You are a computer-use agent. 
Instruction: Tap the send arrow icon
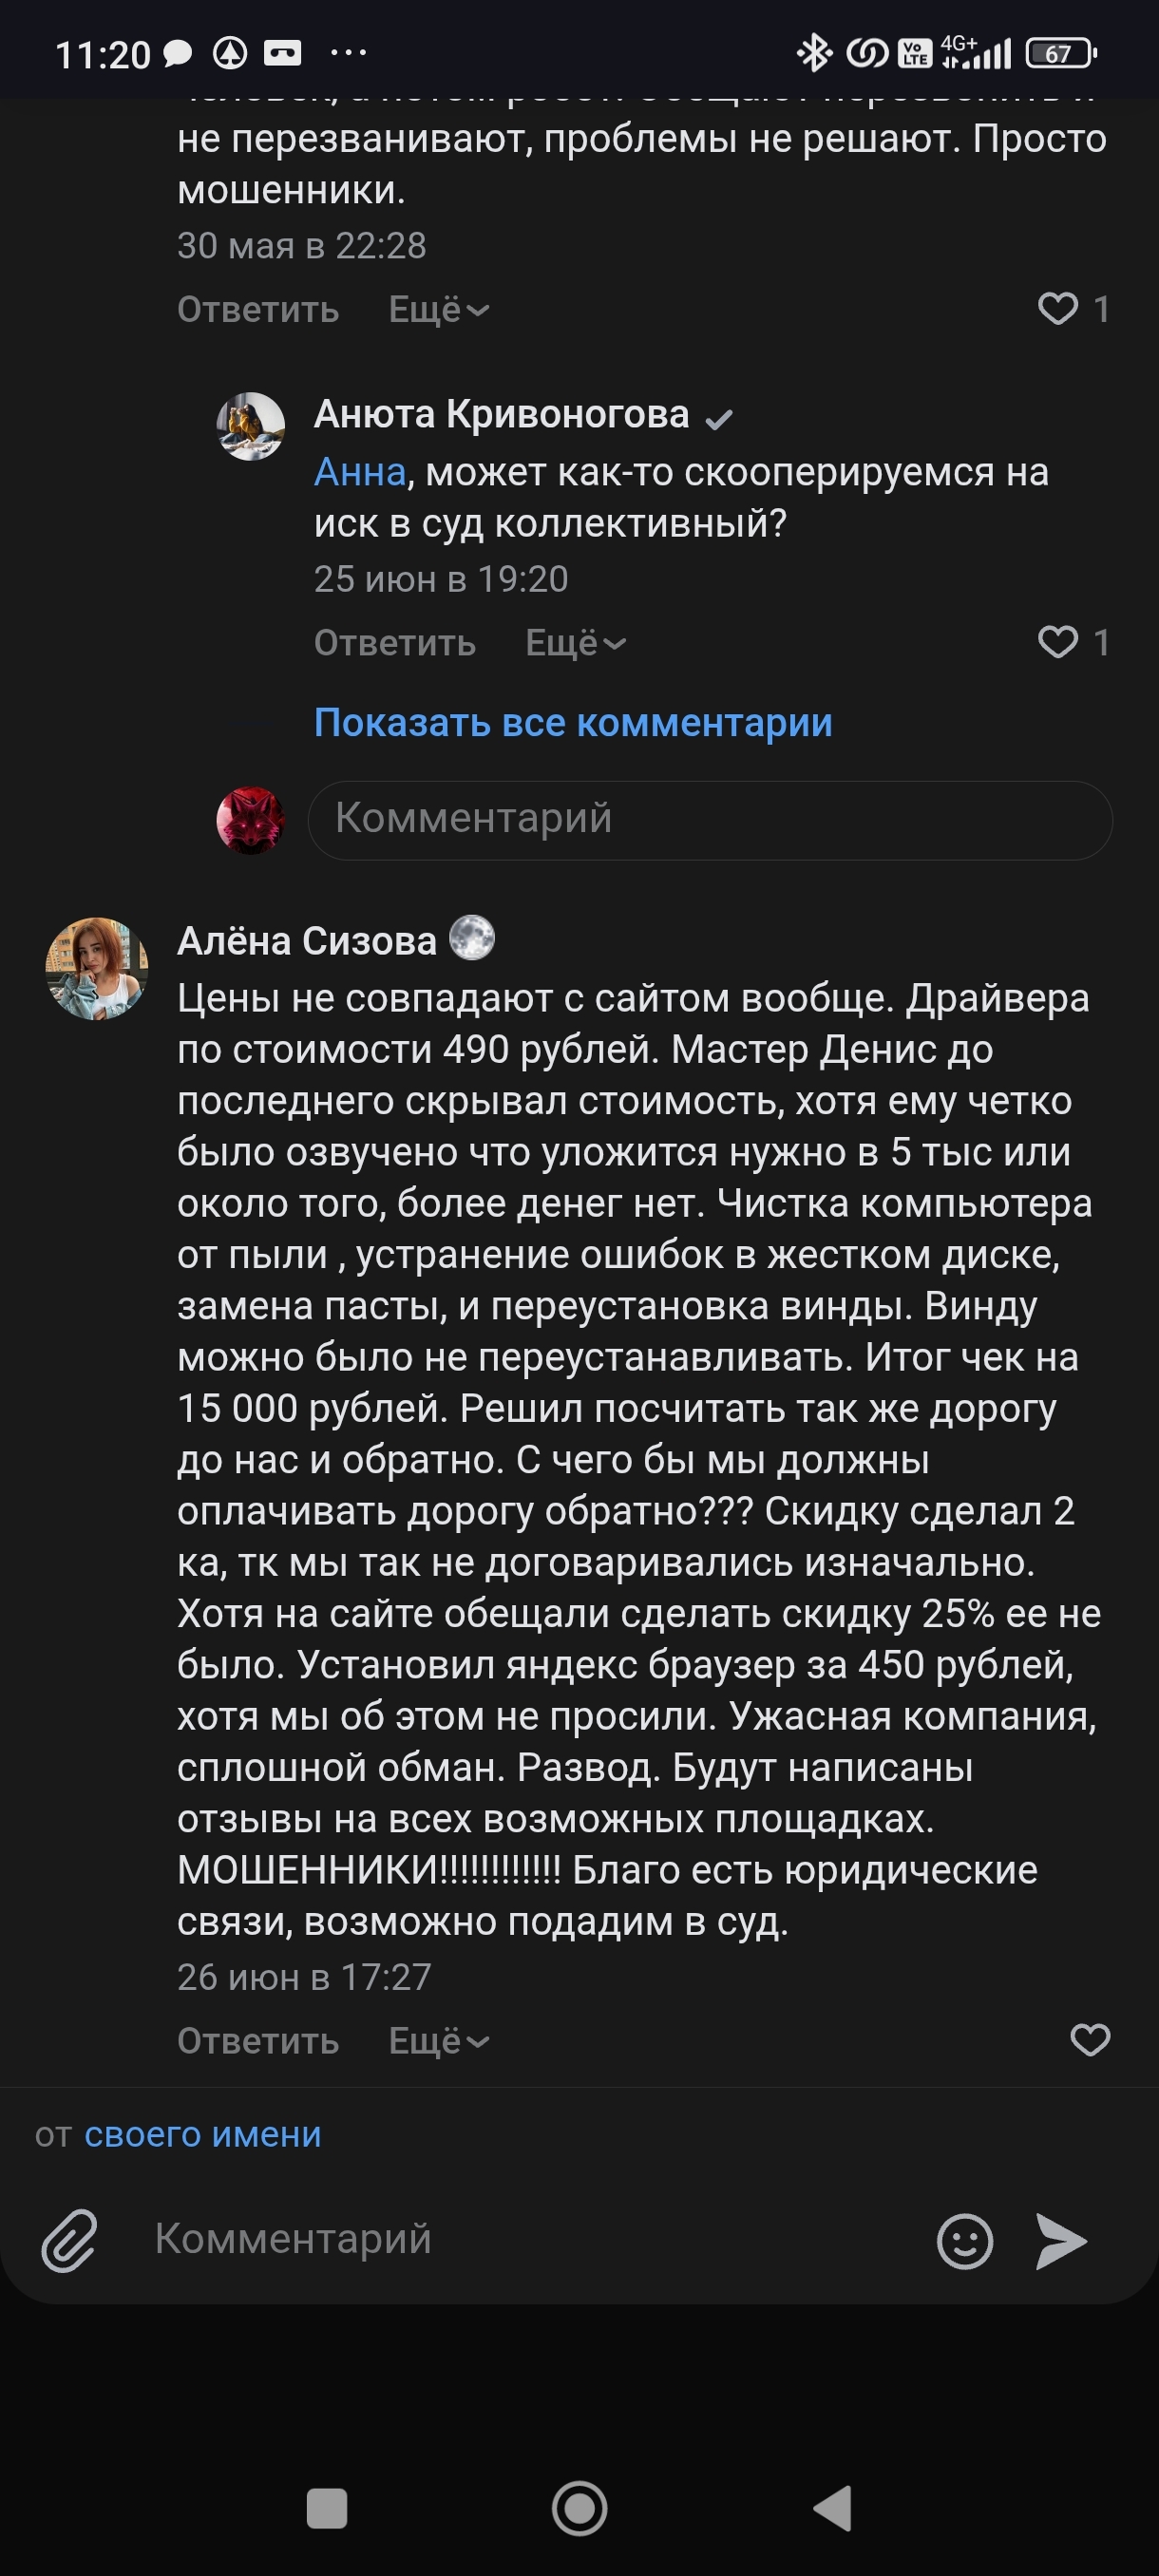(x=1061, y=2240)
